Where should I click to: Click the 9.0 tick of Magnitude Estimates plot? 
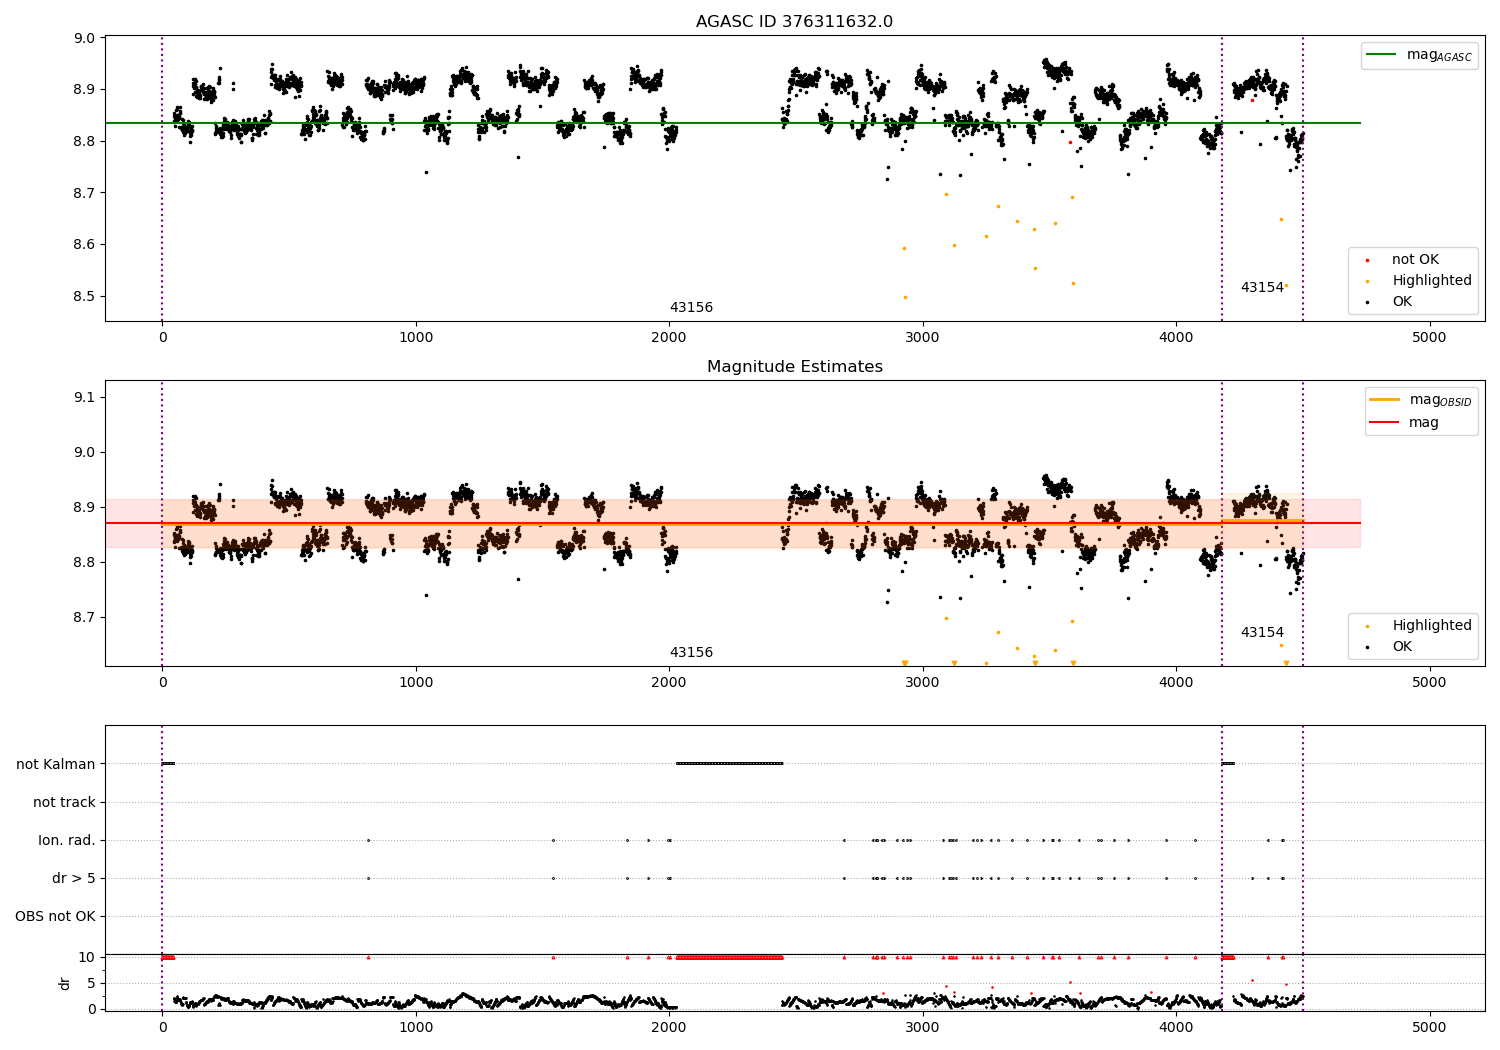pyautogui.click(x=85, y=453)
